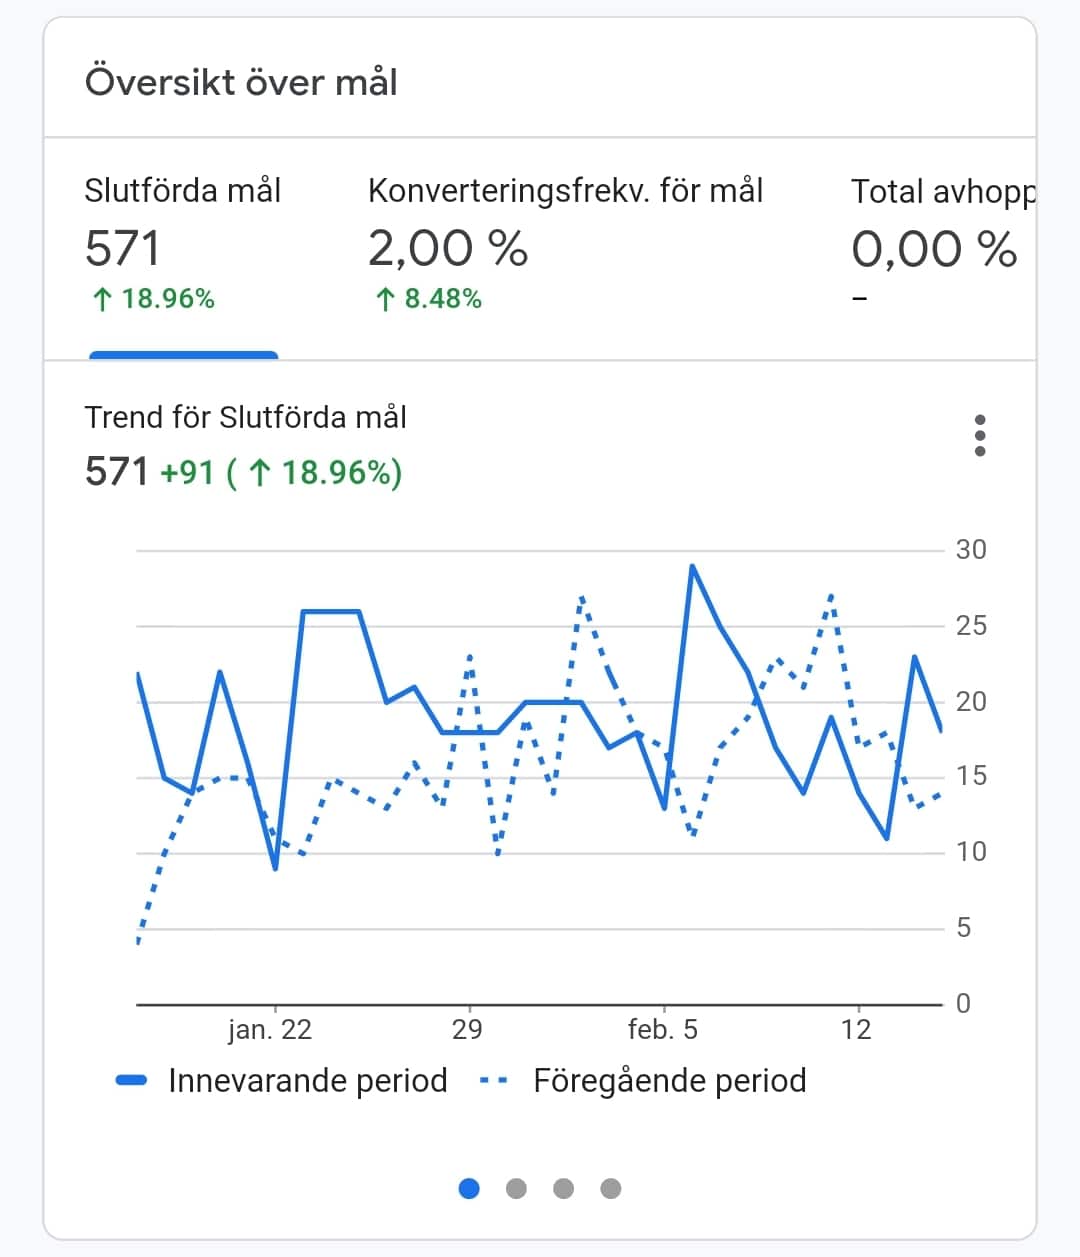Viewport: 1080px width, 1257px height.
Task: Click the jan. 22 axis date marker
Action: tap(270, 1029)
